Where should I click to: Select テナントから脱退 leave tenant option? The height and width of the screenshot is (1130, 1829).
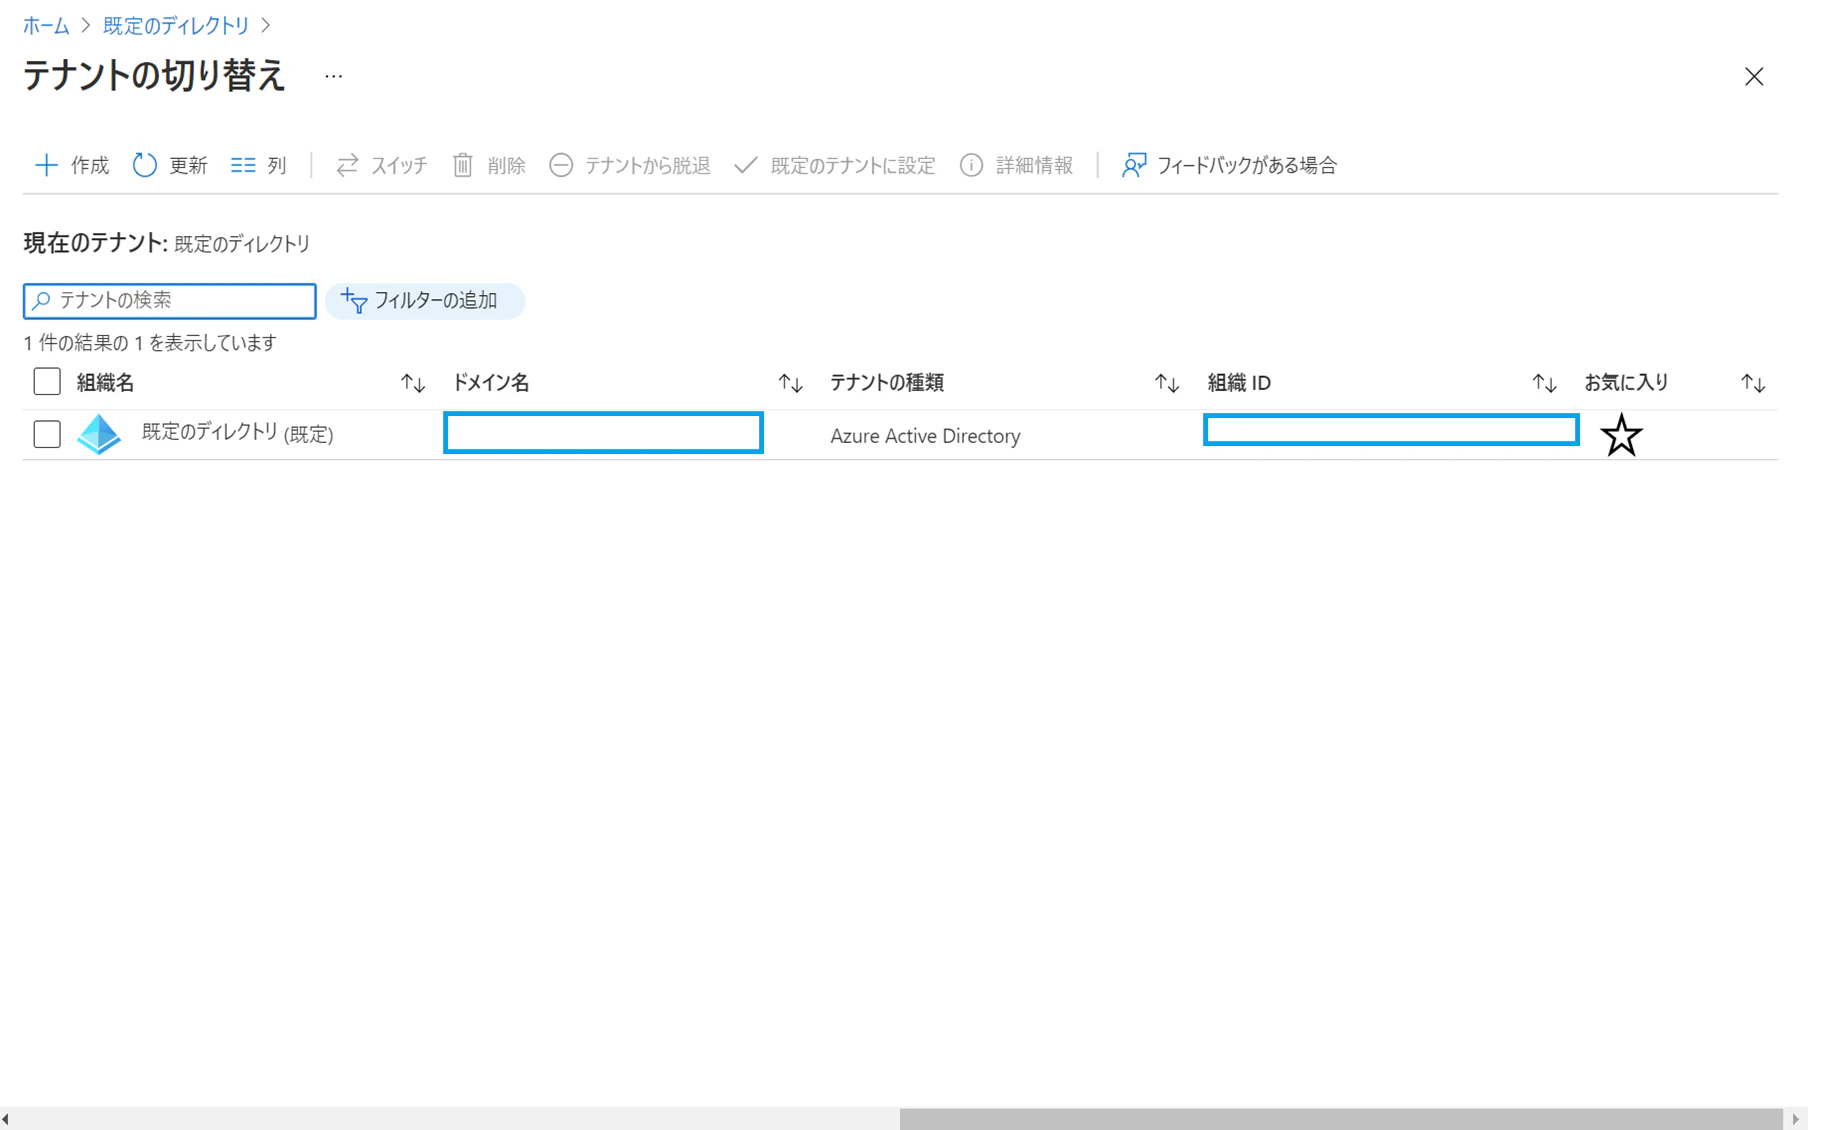tap(630, 165)
